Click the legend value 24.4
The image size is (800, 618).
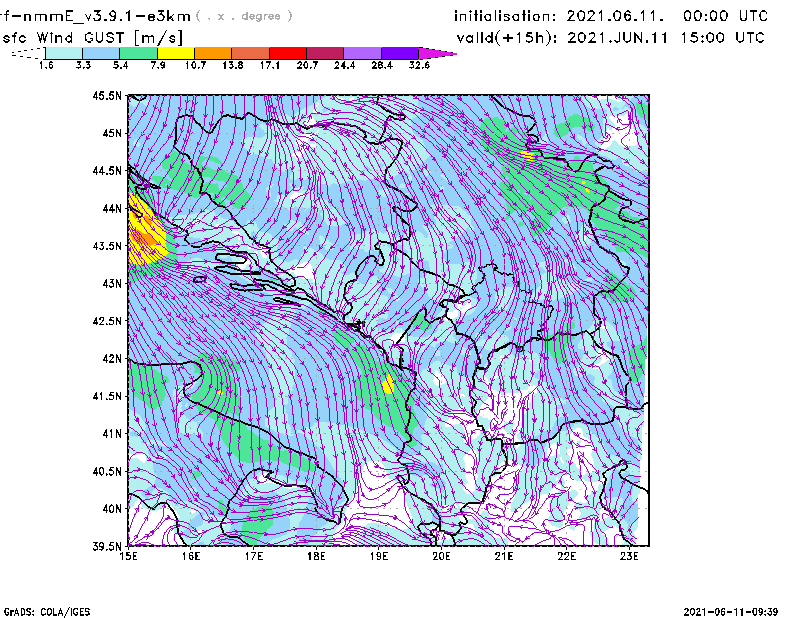(x=344, y=65)
